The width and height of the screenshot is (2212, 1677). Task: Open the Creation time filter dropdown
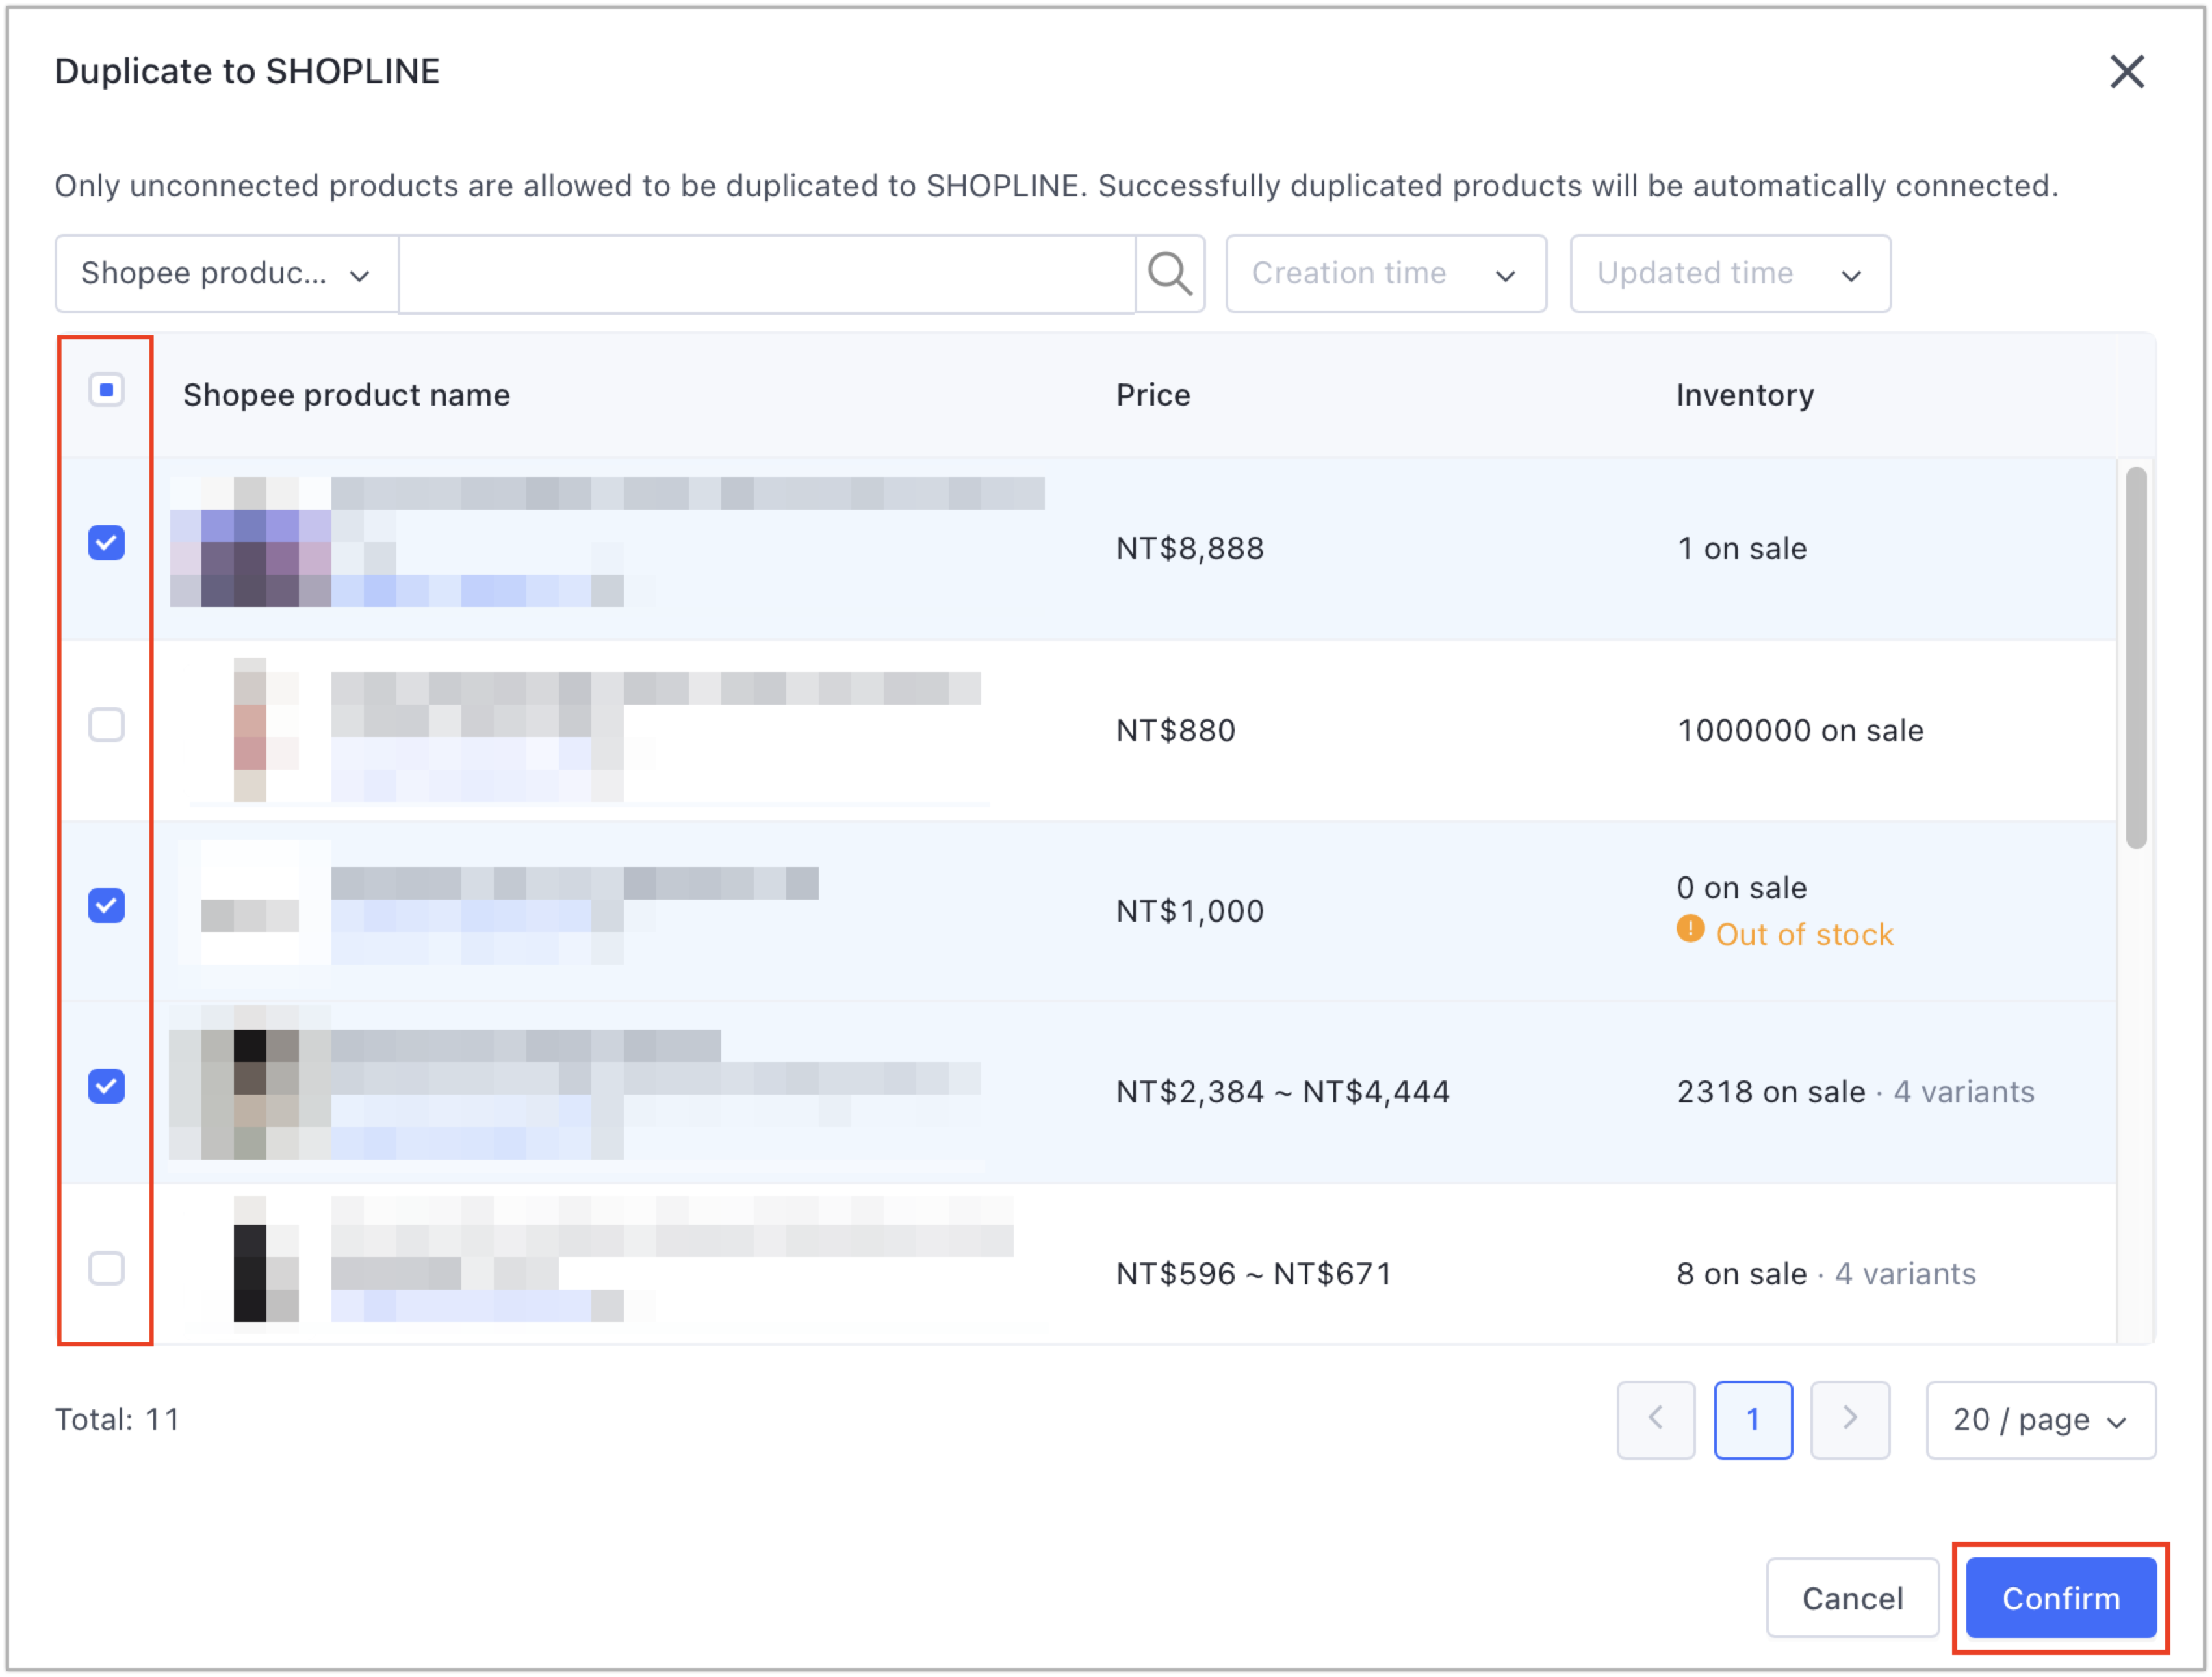click(x=1386, y=274)
